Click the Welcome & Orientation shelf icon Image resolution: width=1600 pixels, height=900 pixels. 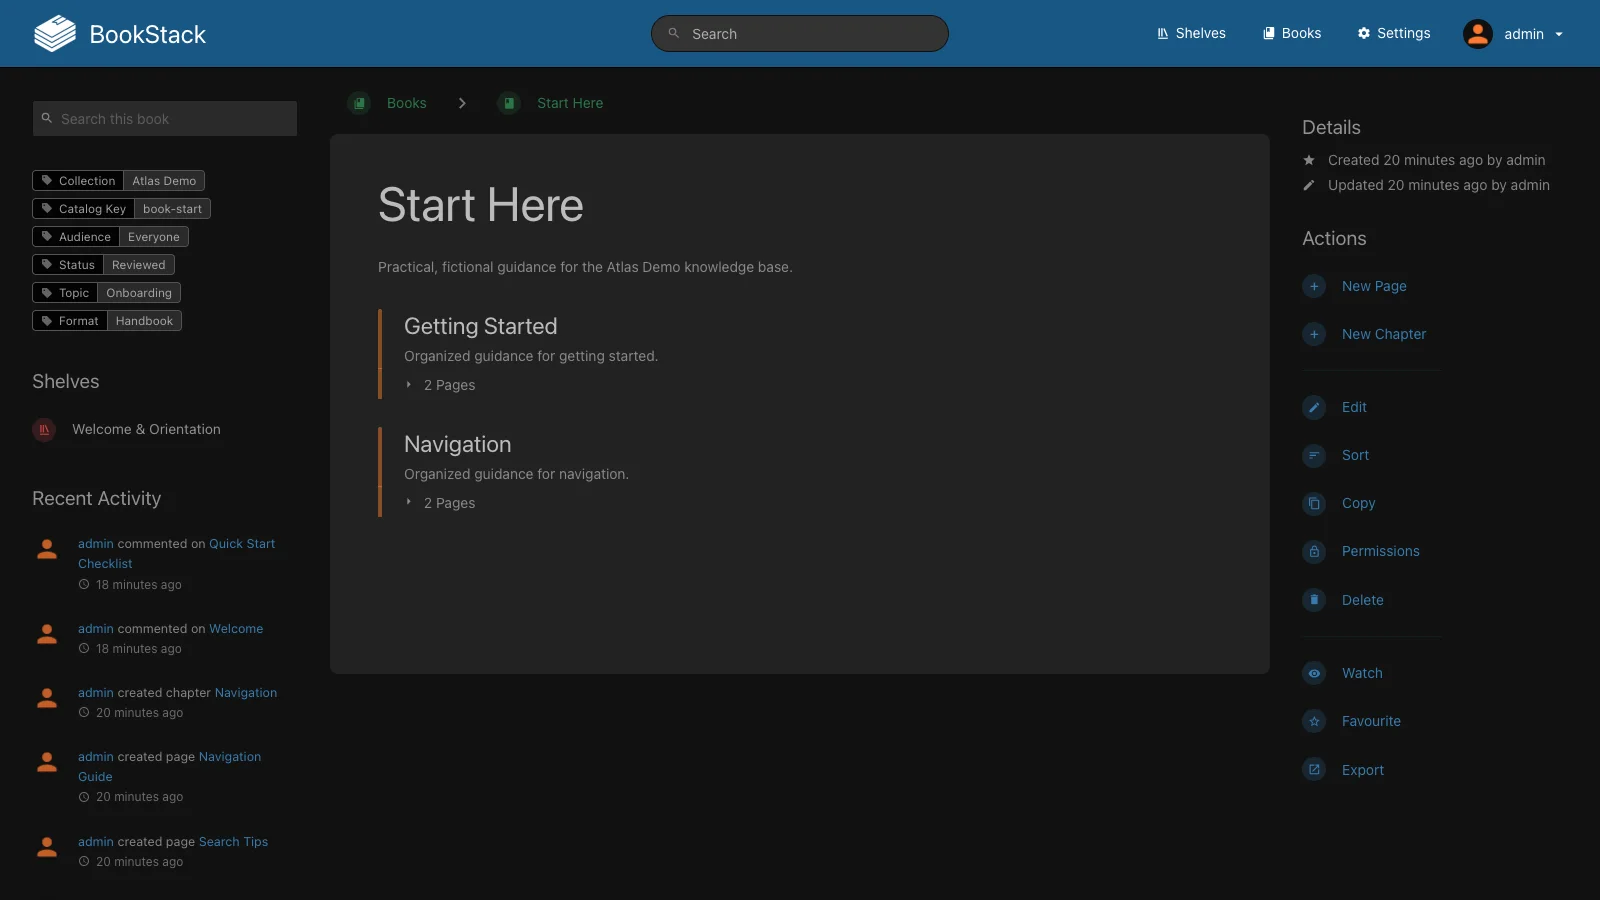coord(44,429)
